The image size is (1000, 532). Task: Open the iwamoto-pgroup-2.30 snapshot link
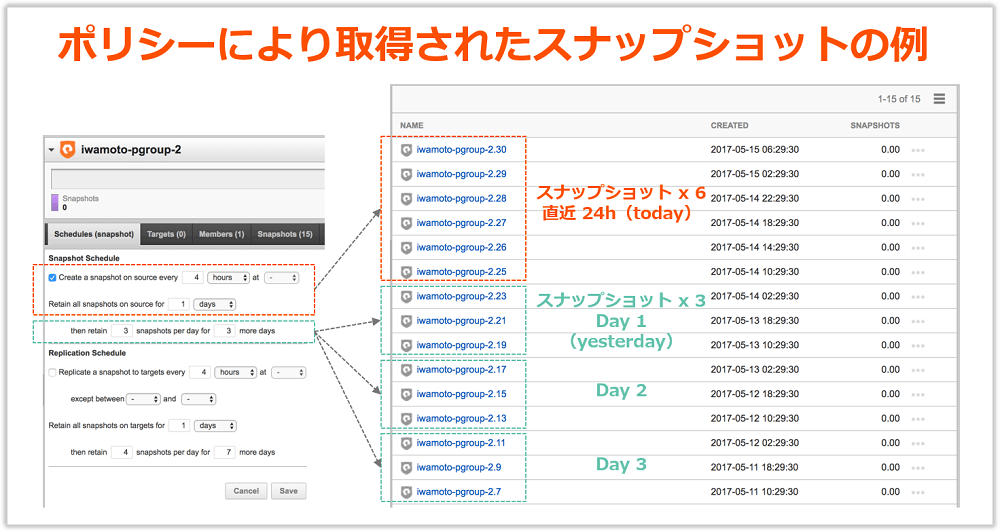pos(461,150)
